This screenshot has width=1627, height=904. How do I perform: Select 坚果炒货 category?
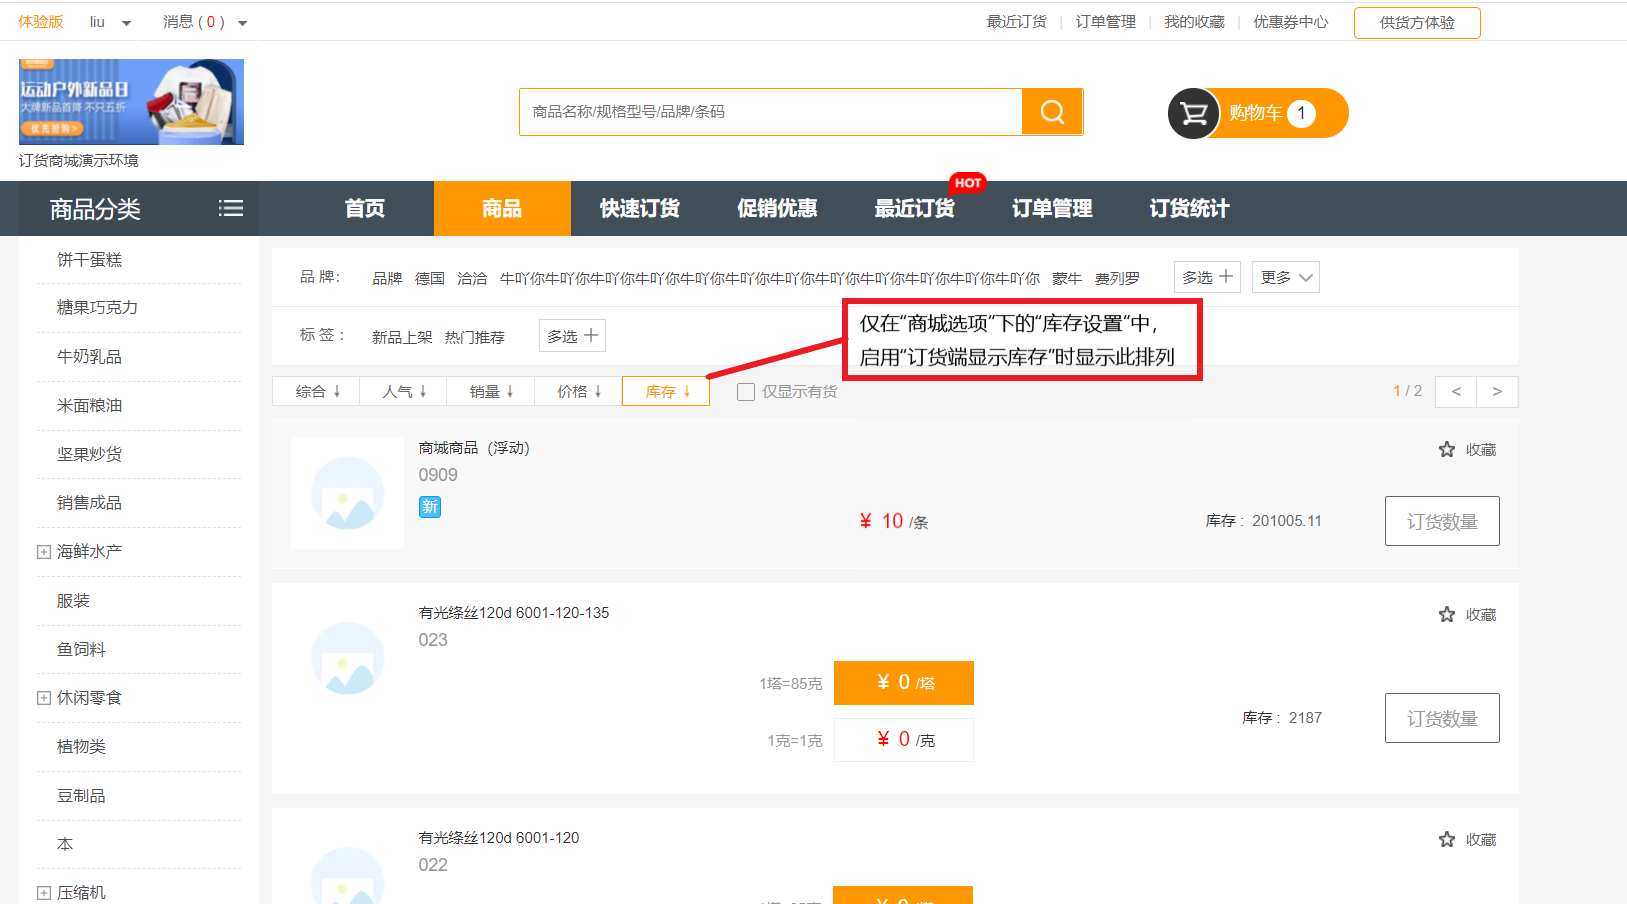89,455
